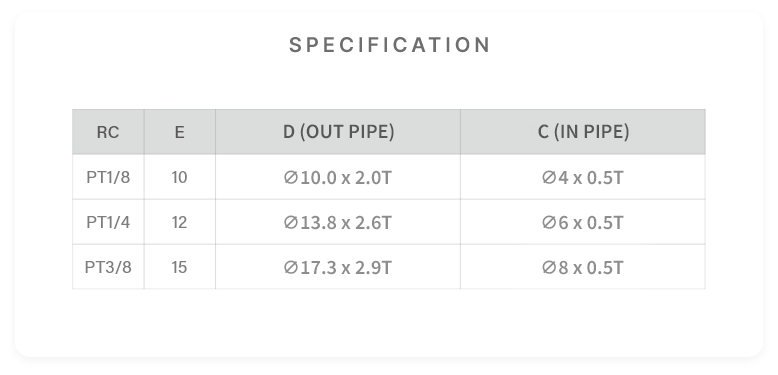The width and height of the screenshot is (778, 375).
Task: Click the ∅6 x 0.5T cell
Action: [583, 222]
